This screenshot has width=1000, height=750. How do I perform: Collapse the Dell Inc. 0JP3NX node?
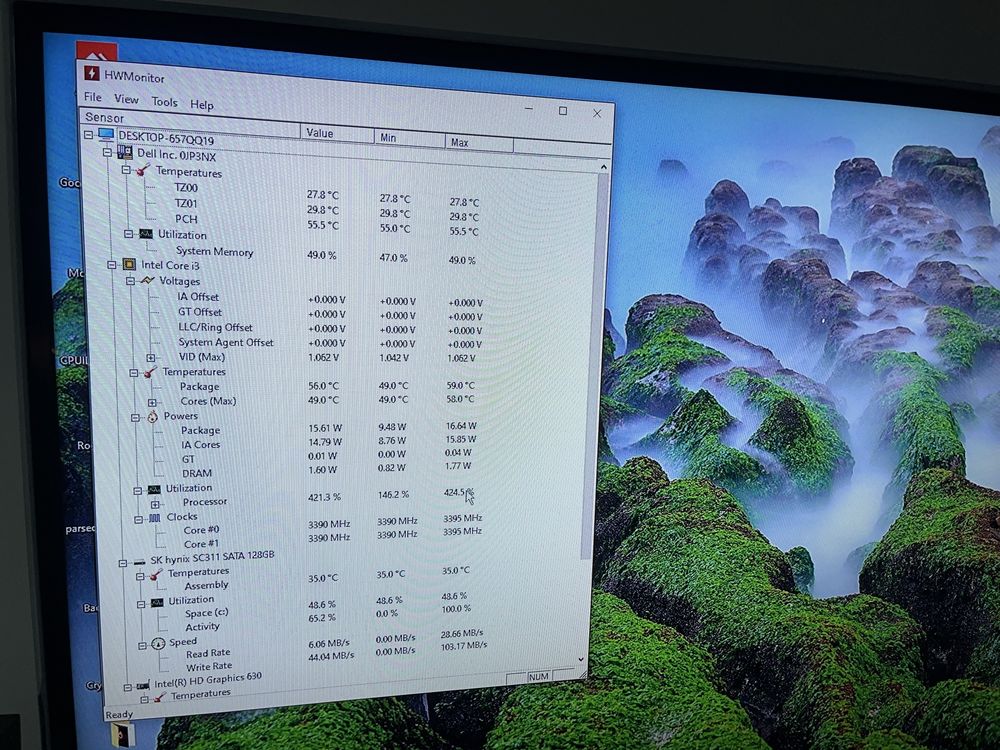[108, 152]
